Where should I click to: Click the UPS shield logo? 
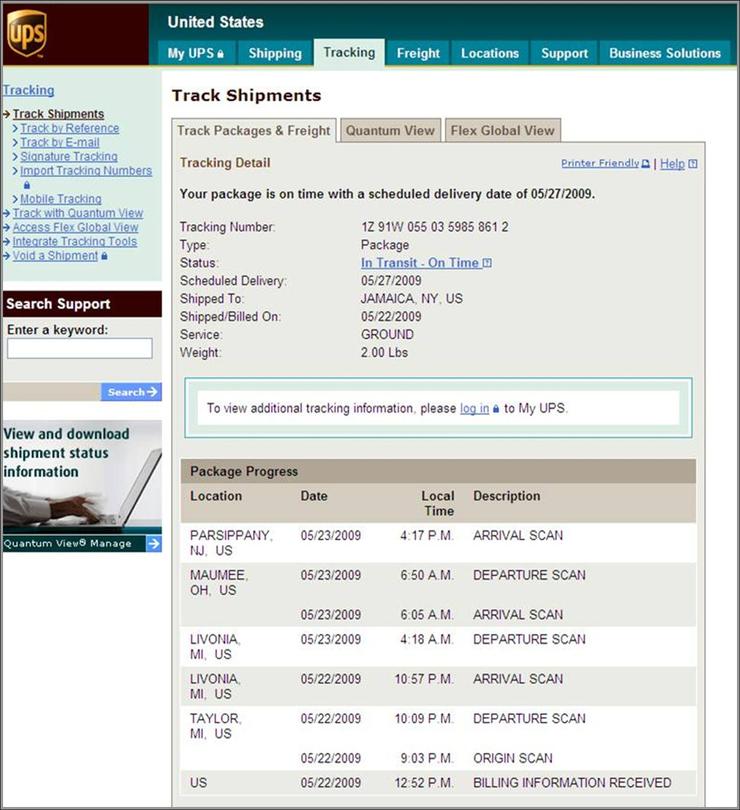point(27,34)
